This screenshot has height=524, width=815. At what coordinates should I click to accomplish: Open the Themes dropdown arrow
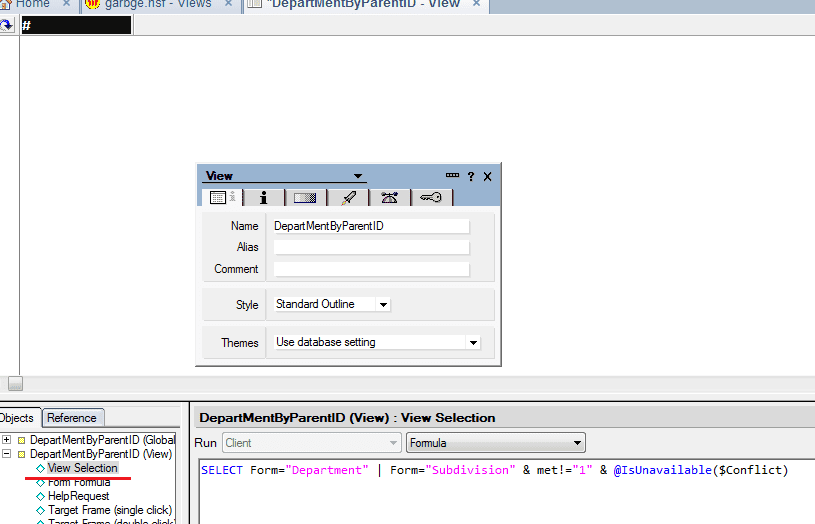(473, 342)
